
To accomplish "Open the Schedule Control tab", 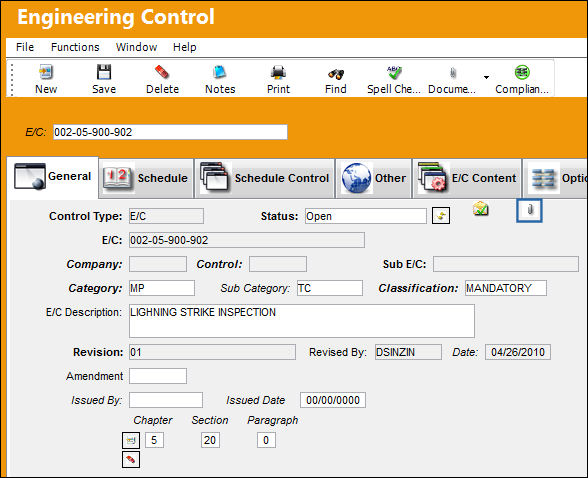I will [x=264, y=178].
